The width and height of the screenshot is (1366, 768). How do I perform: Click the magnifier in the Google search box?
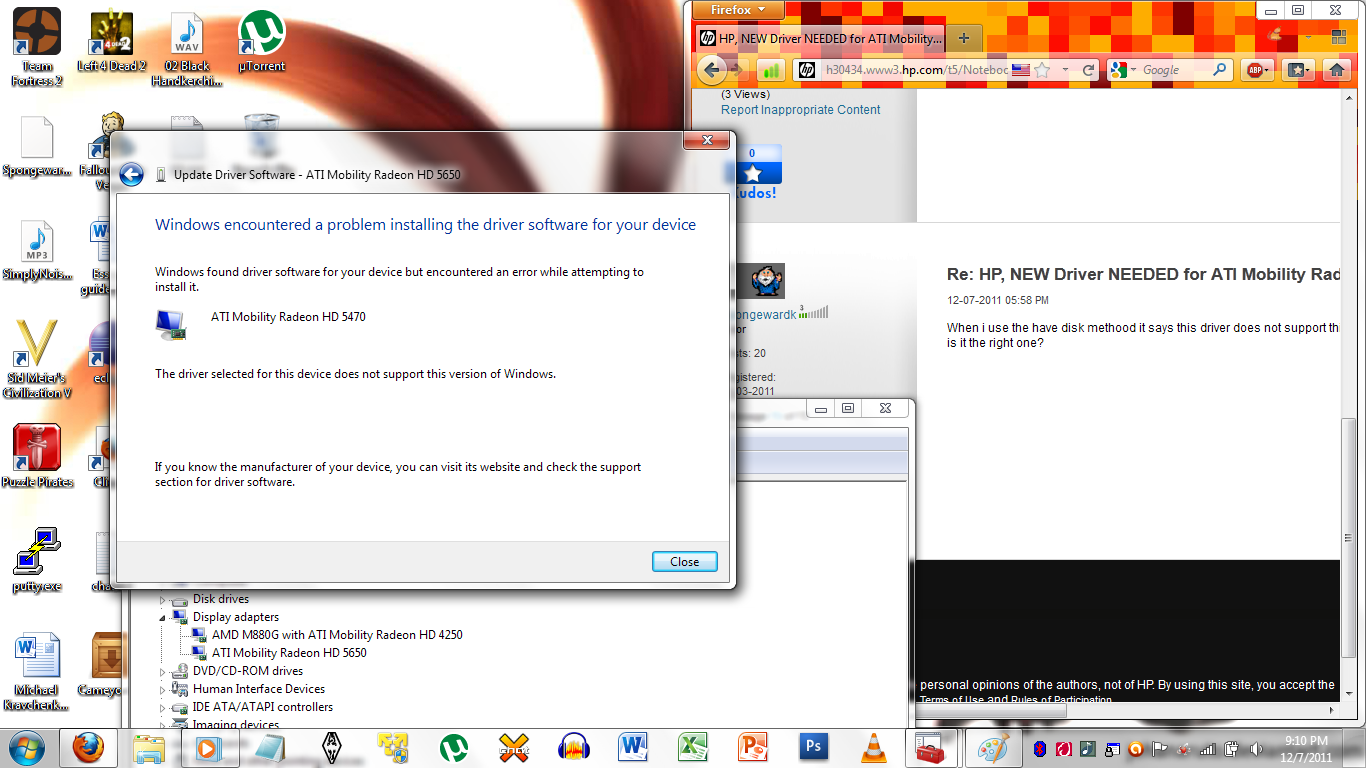coord(1220,70)
